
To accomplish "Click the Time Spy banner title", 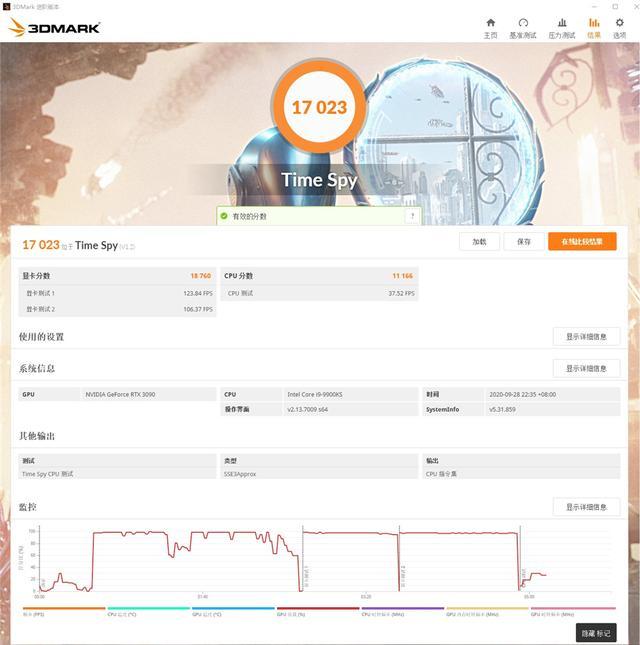I will coord(319,180).
